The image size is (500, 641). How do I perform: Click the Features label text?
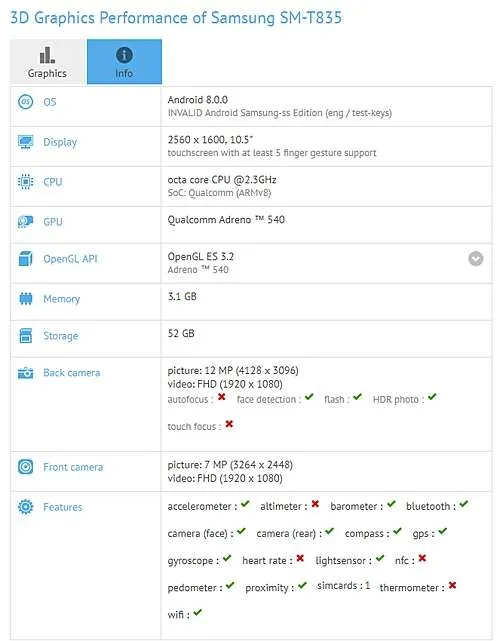click(x=63, y=507)
